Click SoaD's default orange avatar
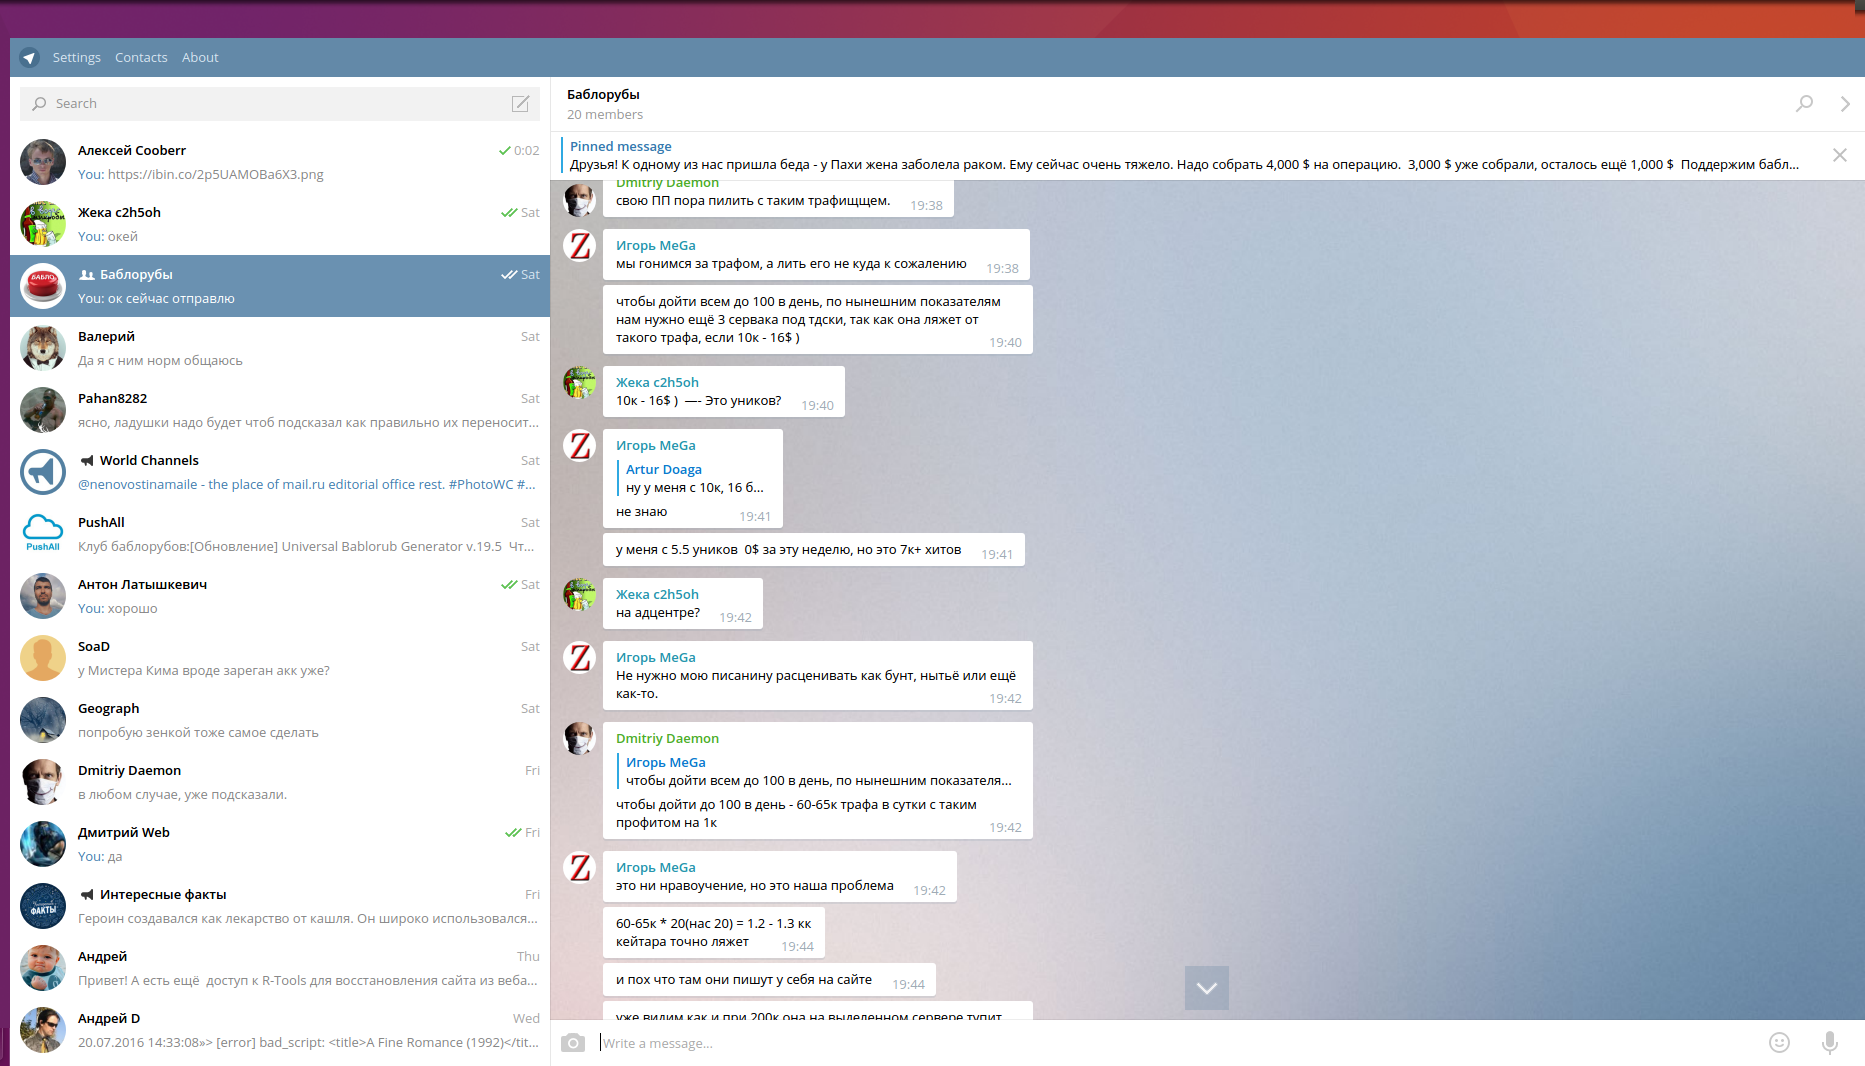 tap(43, 658)
